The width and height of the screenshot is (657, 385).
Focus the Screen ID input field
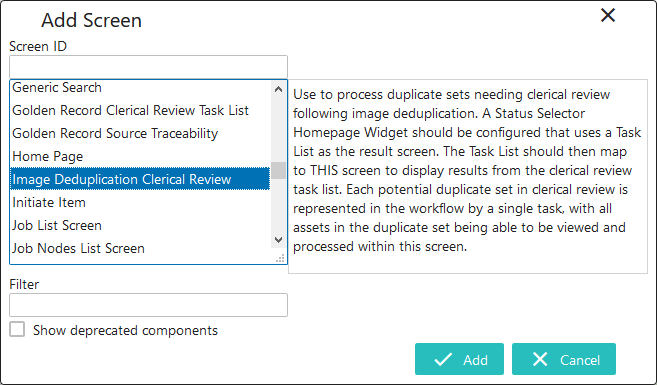[148, 67]
